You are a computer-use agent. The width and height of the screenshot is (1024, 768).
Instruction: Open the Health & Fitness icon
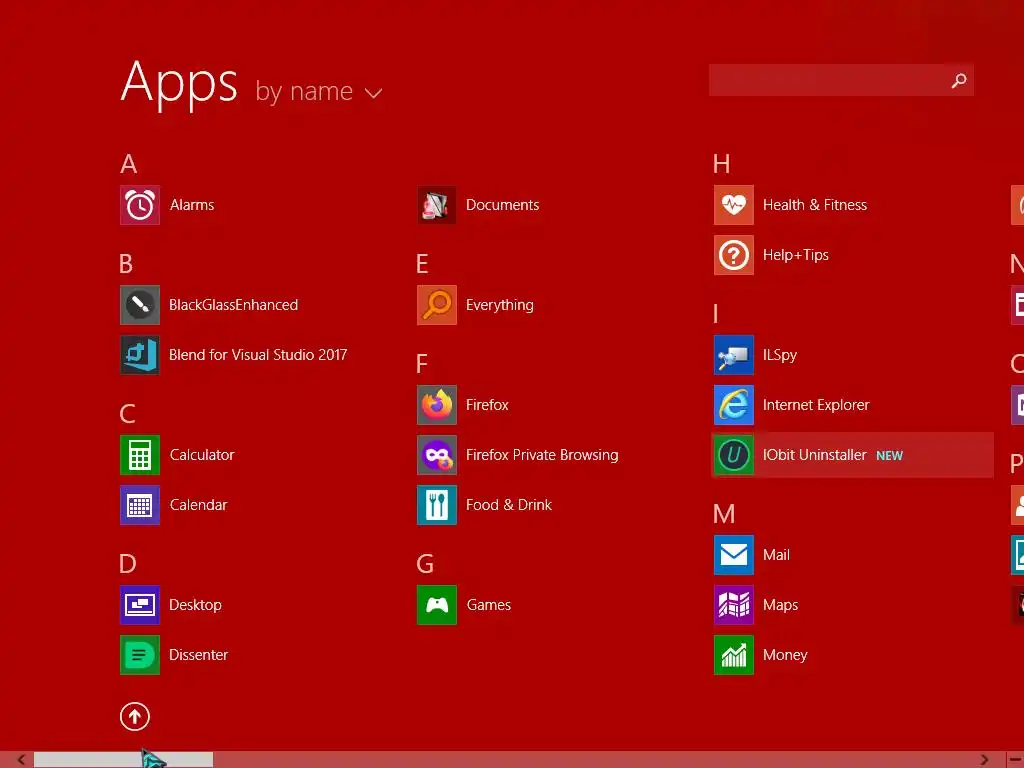click(734, 205)
